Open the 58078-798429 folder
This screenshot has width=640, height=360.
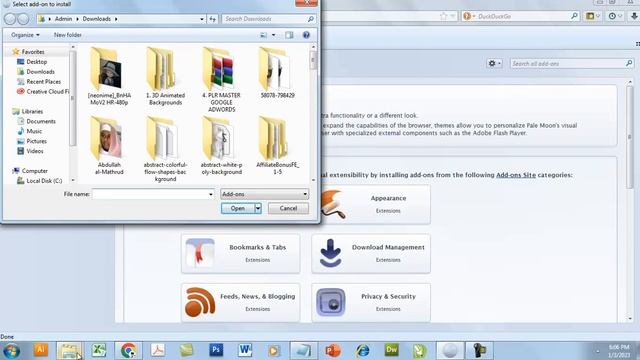(x=278, y=73)
